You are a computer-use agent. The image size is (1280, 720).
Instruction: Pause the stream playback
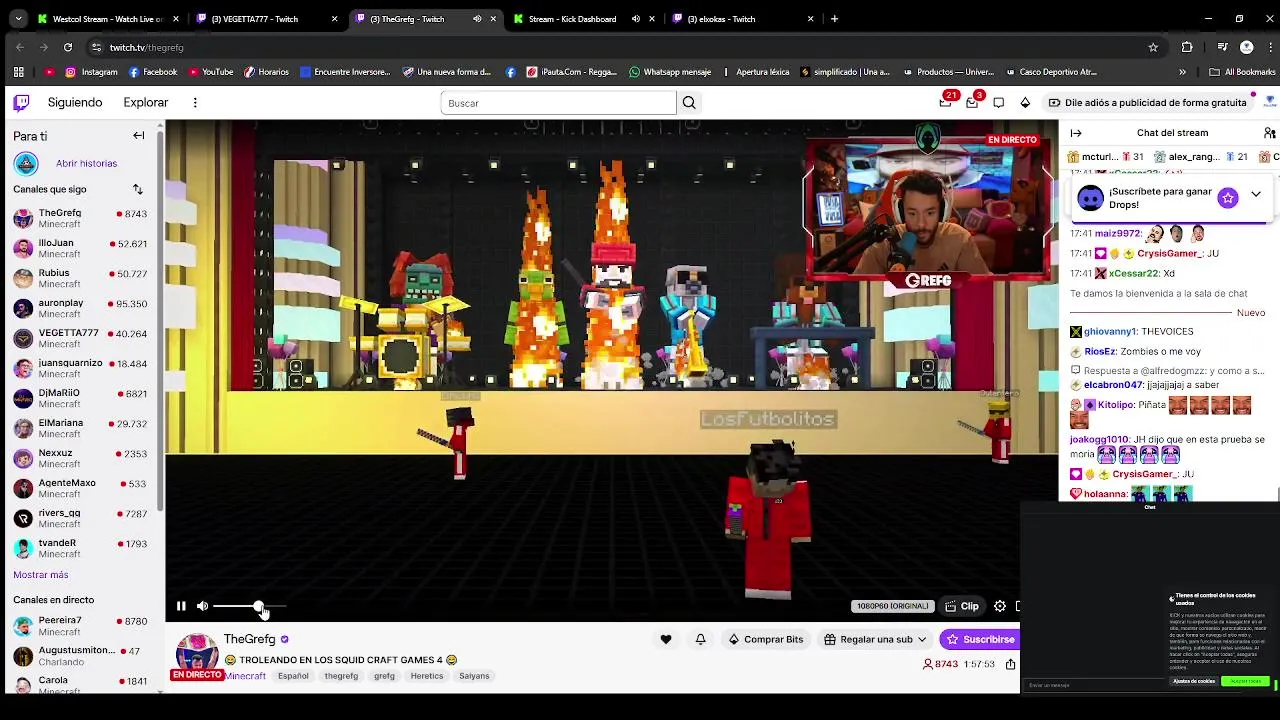click(x=181, y=606)
